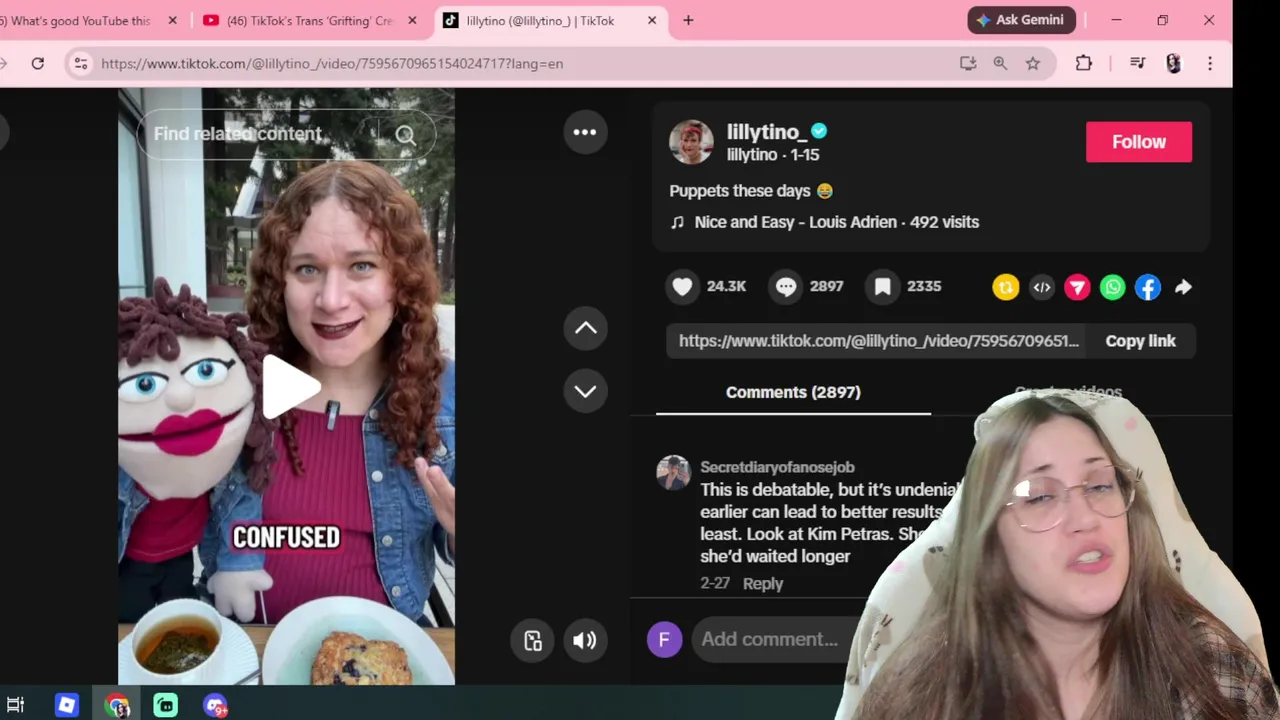The width and height of the screenshot is (1280, 720).
Task: Open the blue taskbar app icon
Action: click(x=66, y=706)
